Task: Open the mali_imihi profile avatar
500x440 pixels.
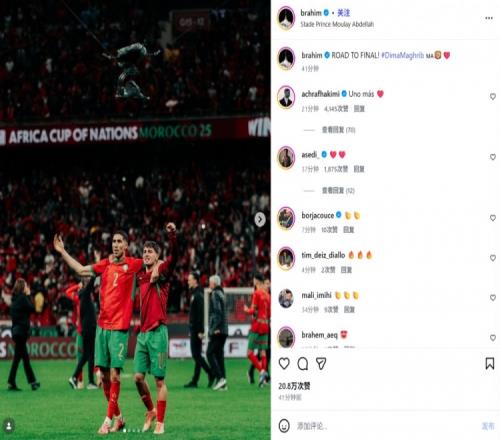Action: [x=286, y=298]
